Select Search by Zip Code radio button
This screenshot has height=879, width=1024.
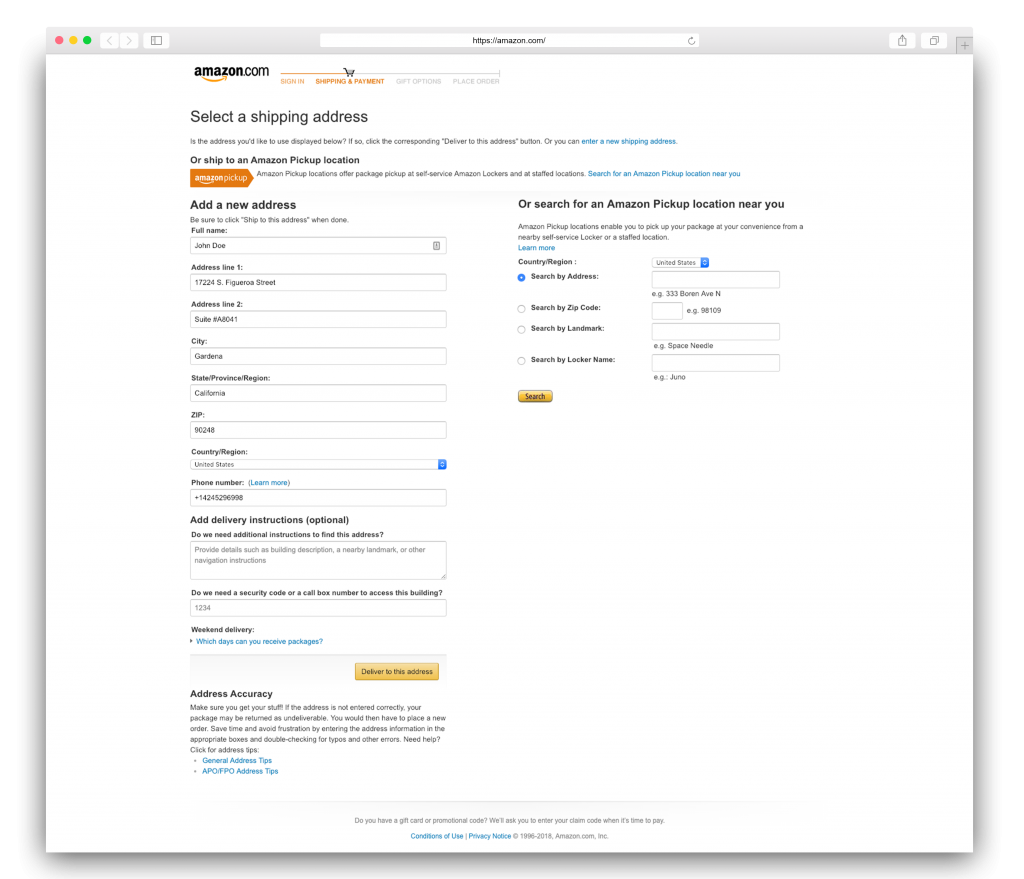[x=521, y=309]
